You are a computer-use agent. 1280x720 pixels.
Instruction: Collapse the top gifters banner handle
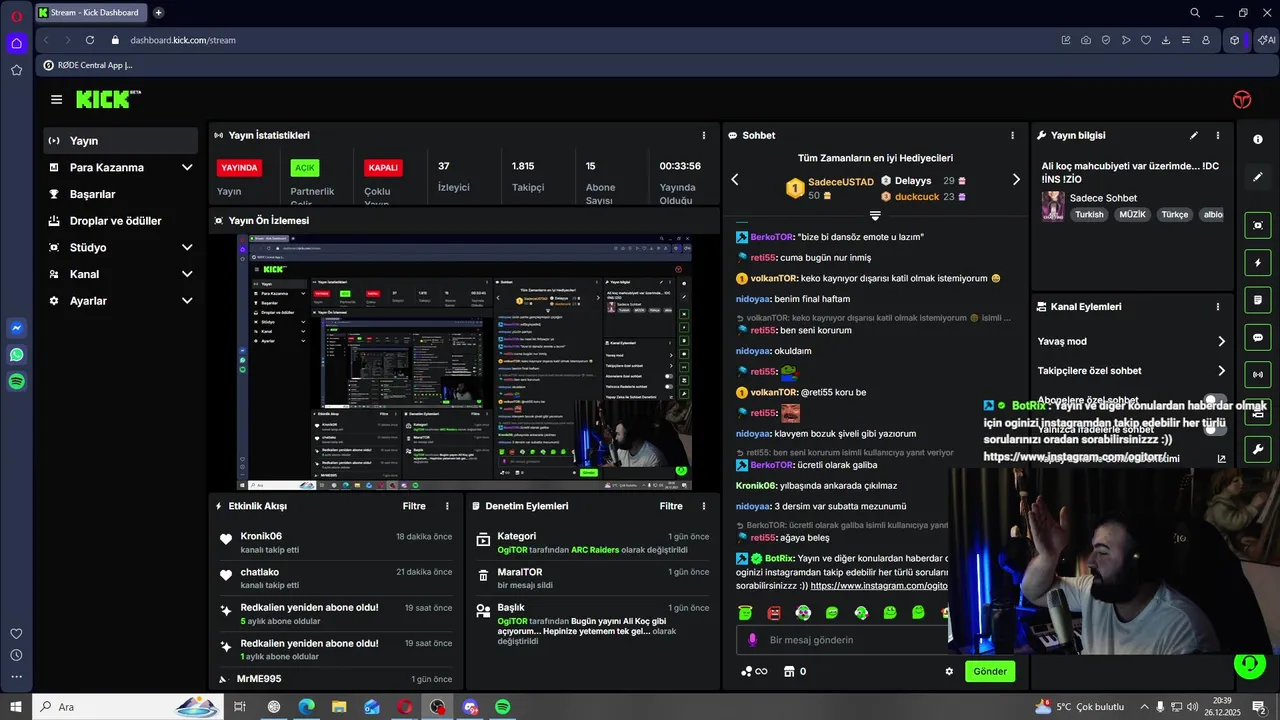pyautogui.click(x=875, y=216)
